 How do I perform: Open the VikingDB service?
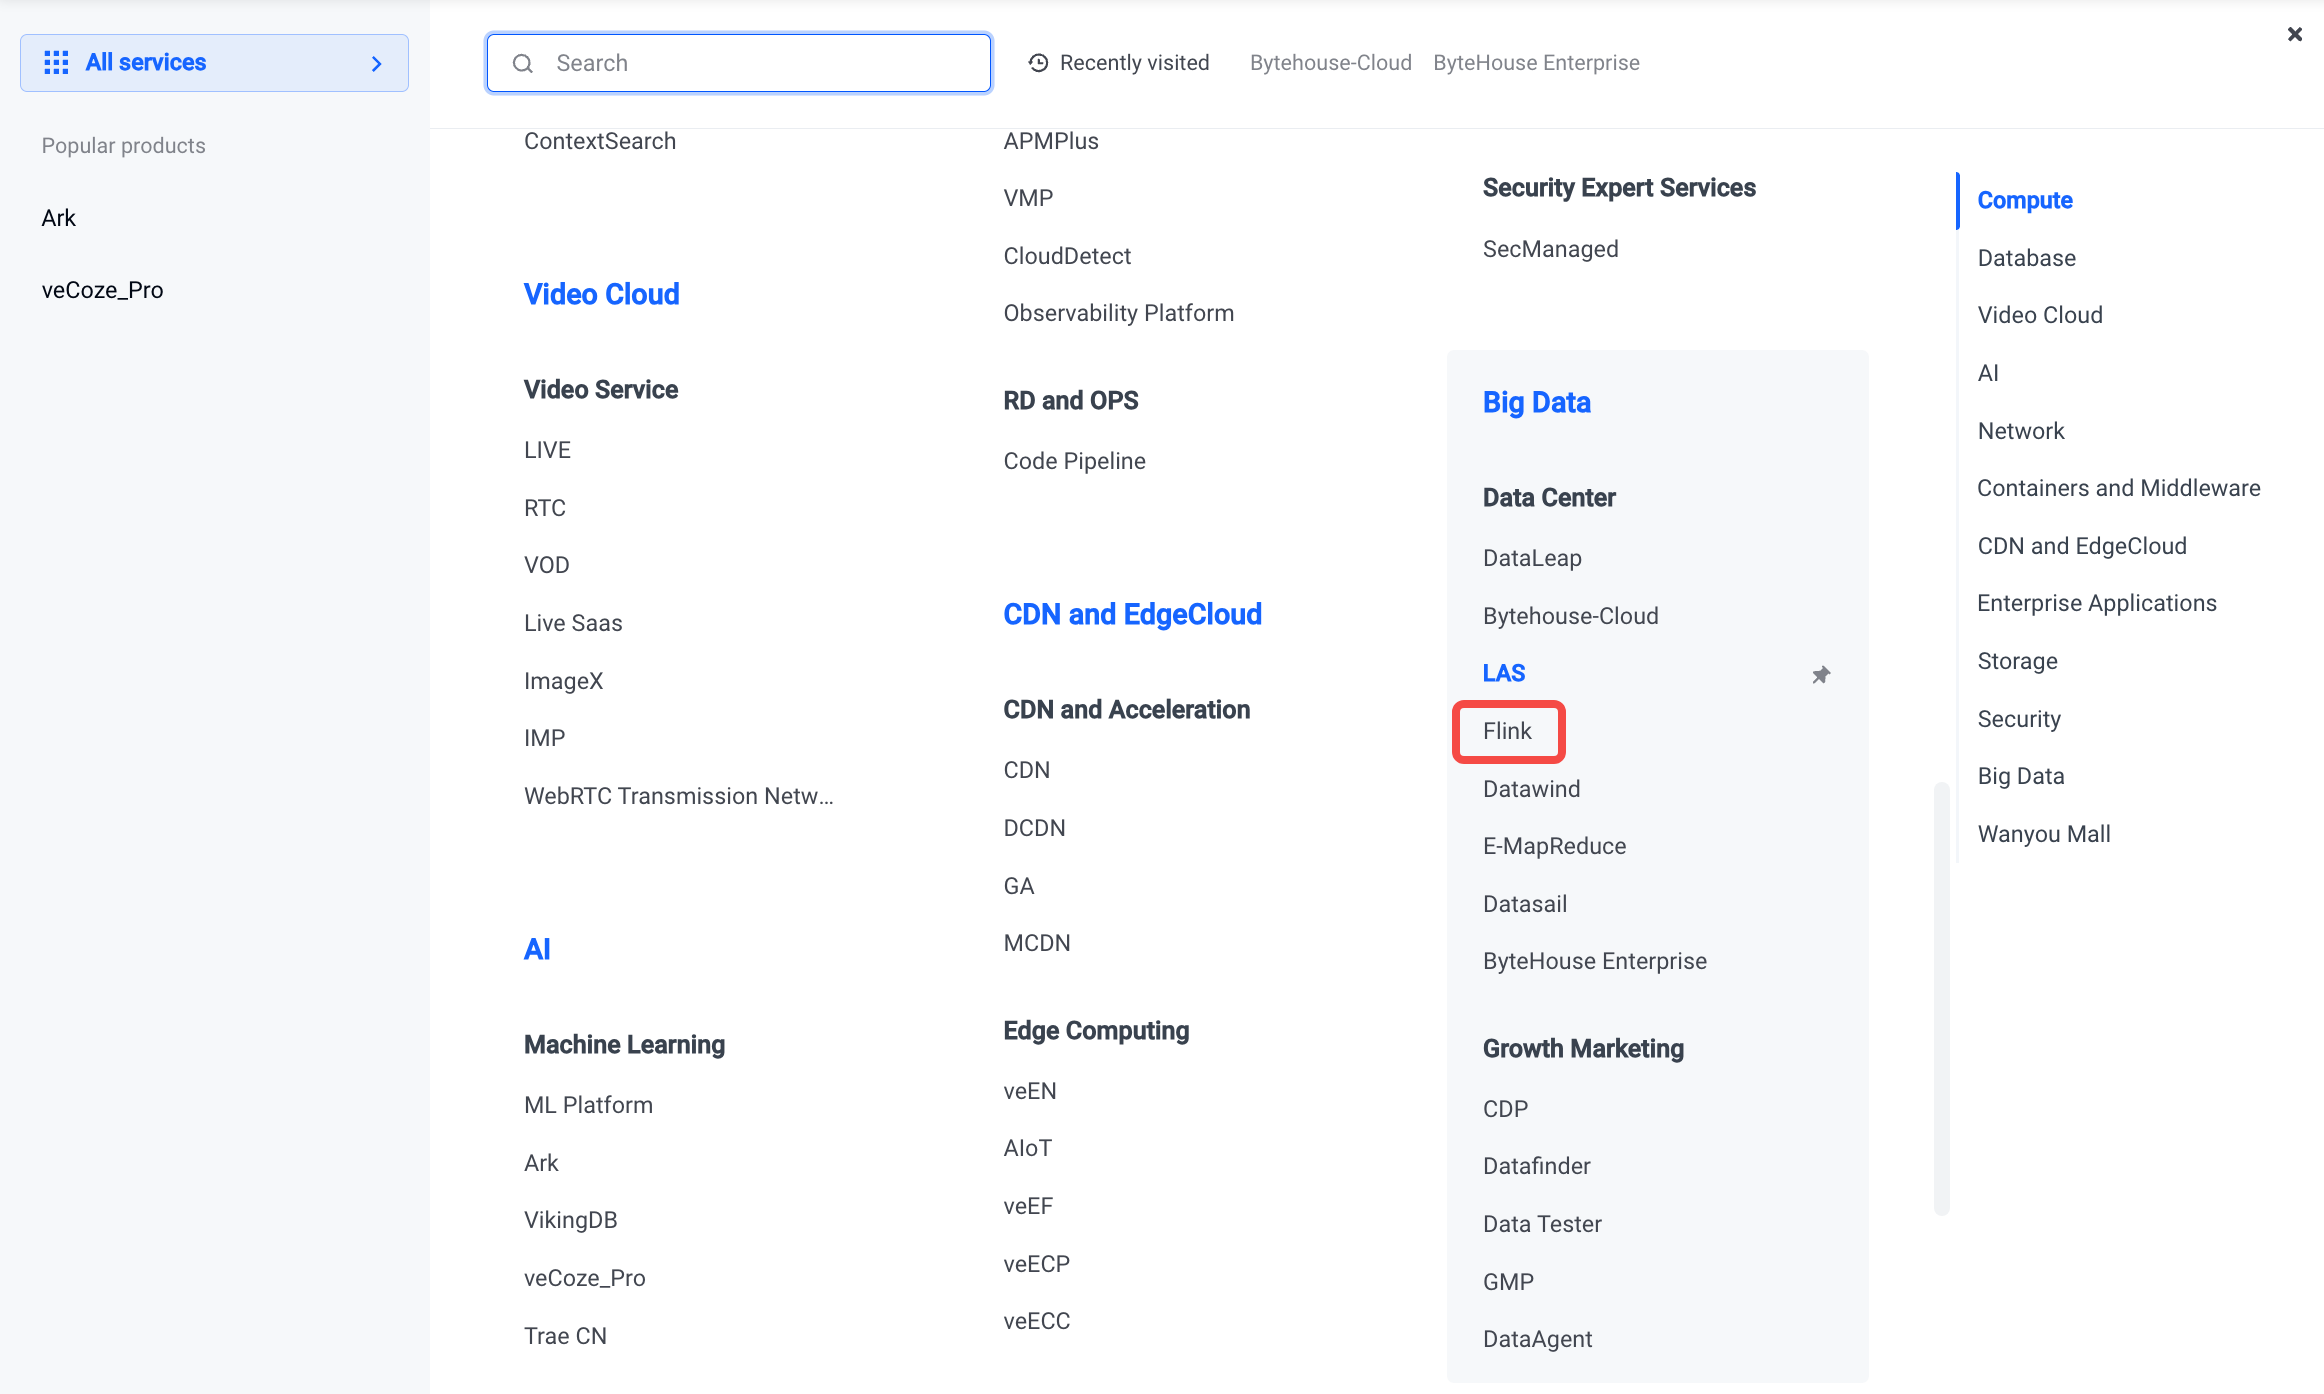[570, 1220]
